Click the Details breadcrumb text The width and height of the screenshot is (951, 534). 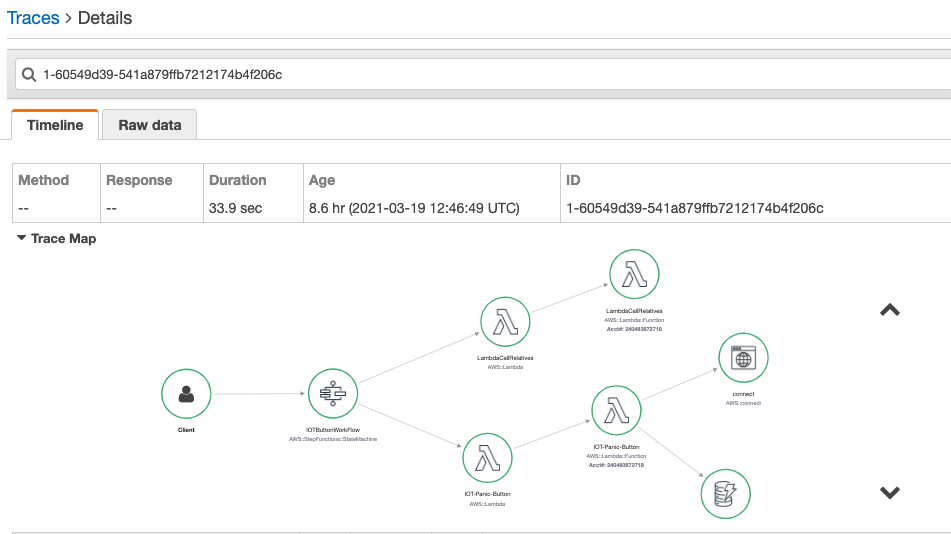[x=105, y=18]
